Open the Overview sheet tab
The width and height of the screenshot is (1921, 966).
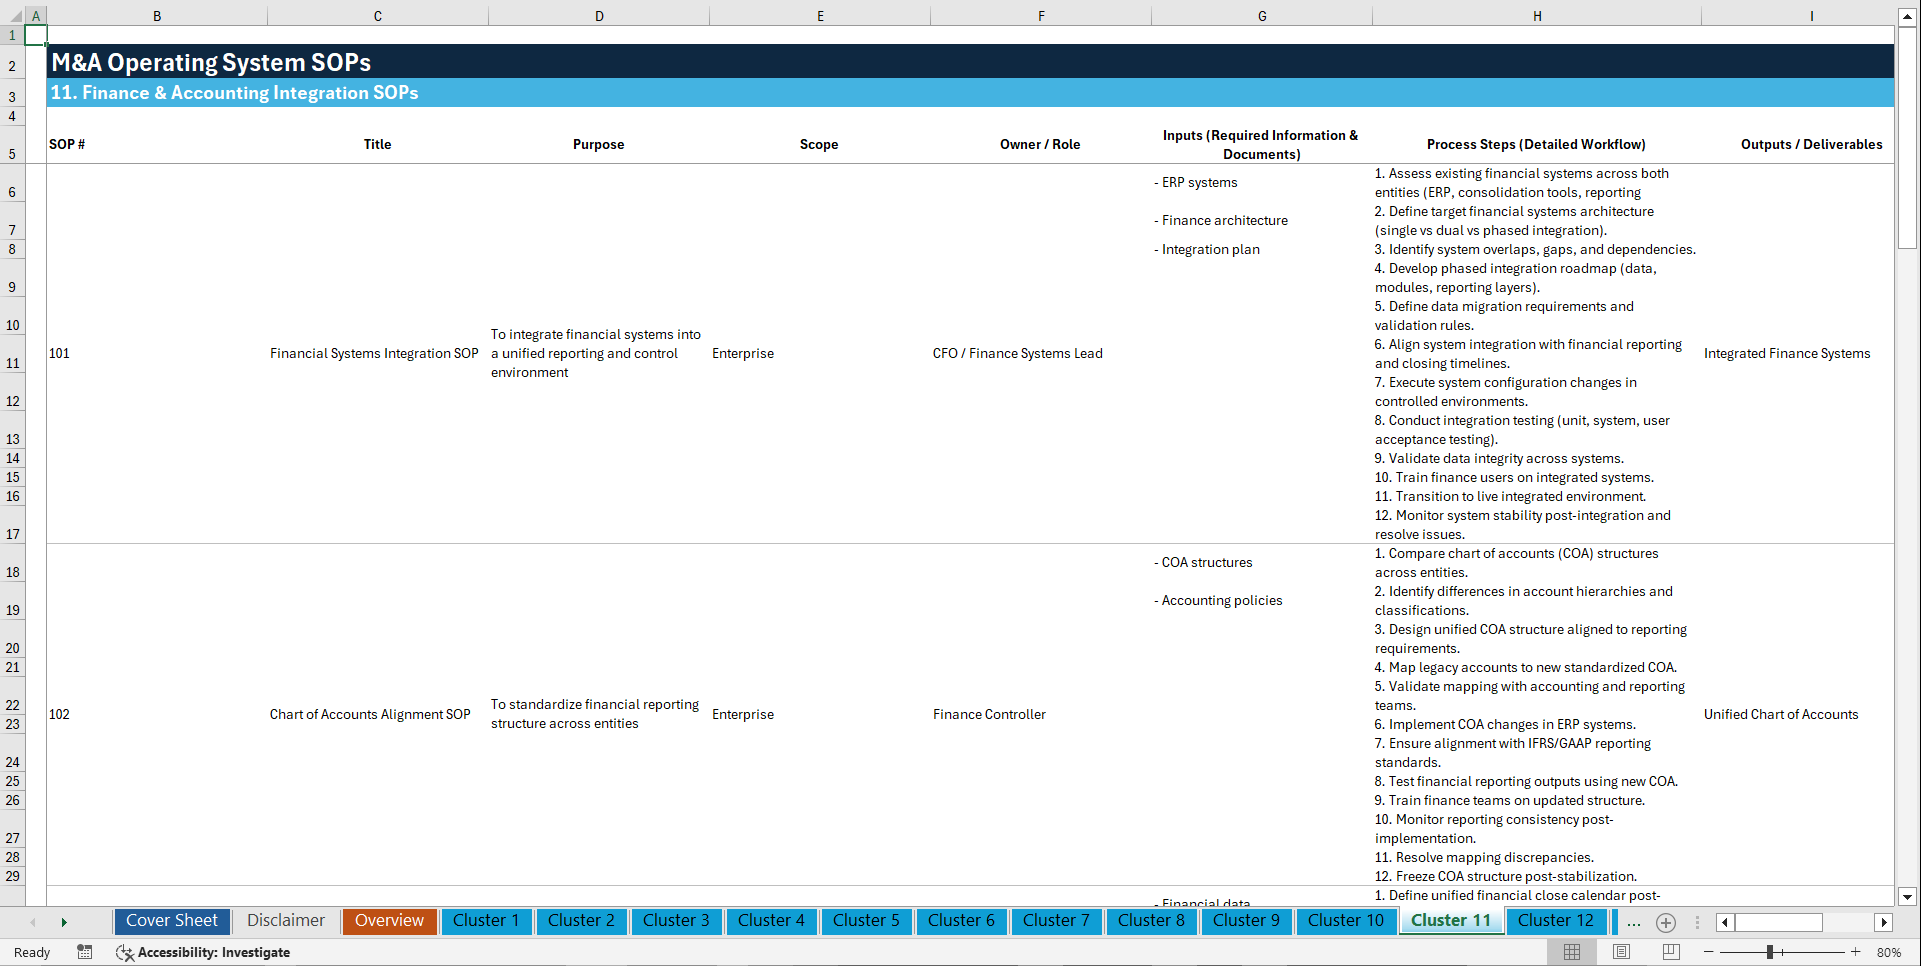click(x=389, y=921)
